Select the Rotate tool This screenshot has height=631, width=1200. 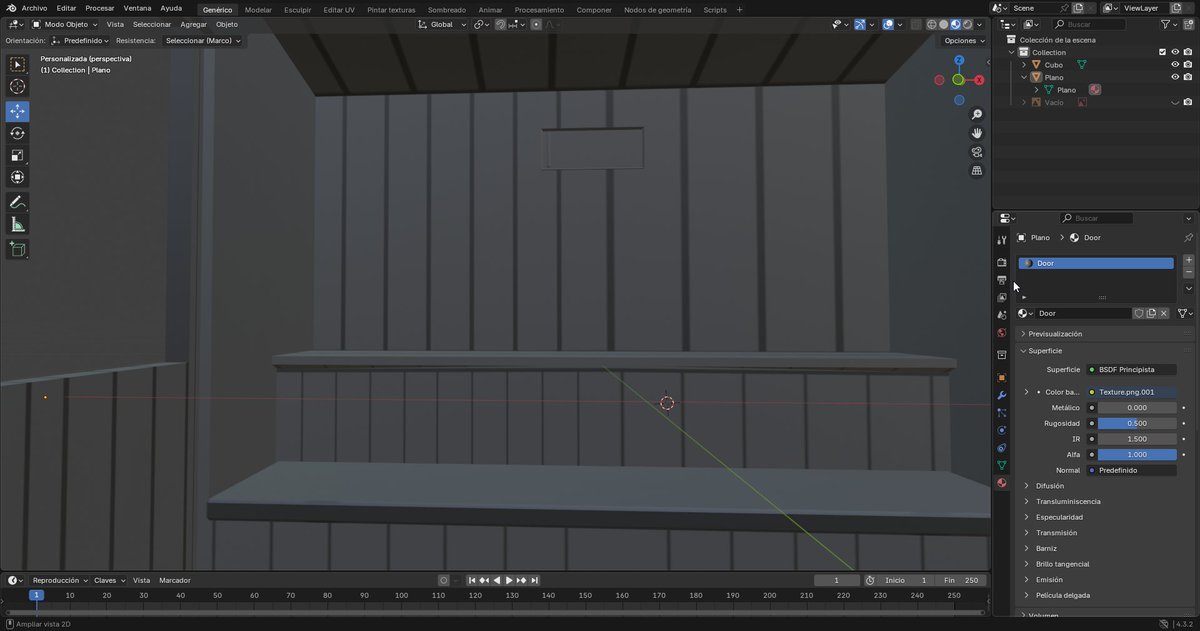(x=17, y=133)
